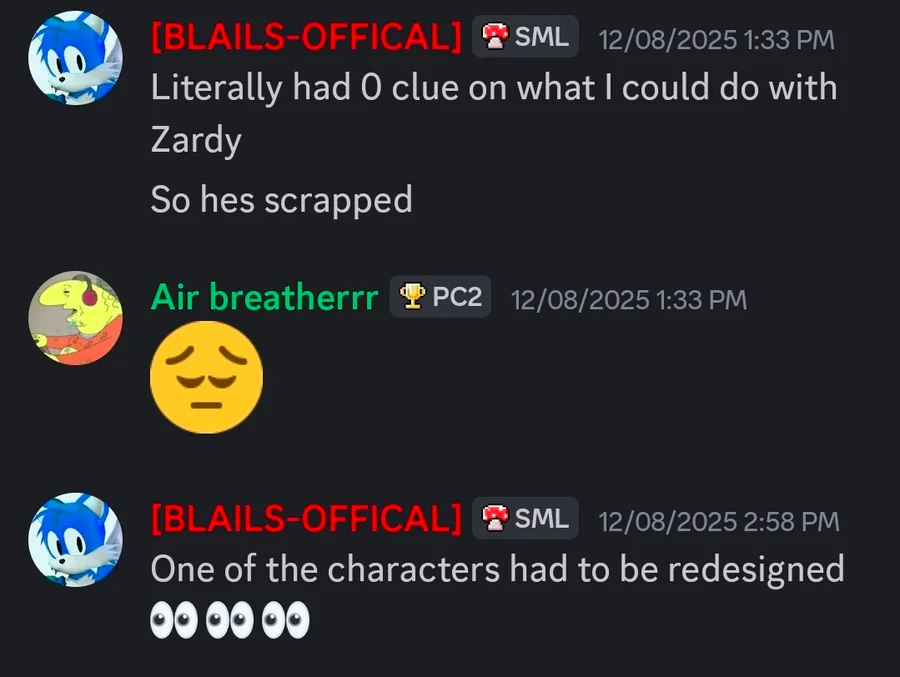
Task: Click the Air breatherrr profile avatar
Action: (x=75, y=318)
